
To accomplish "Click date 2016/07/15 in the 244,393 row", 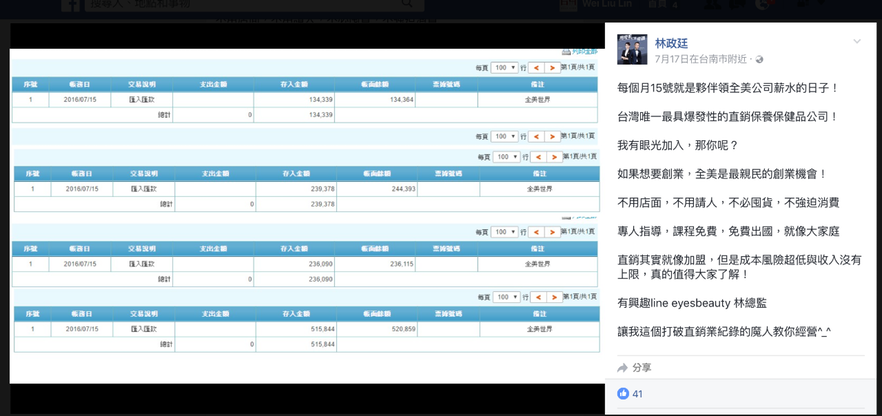I will [x=82, y=189].
